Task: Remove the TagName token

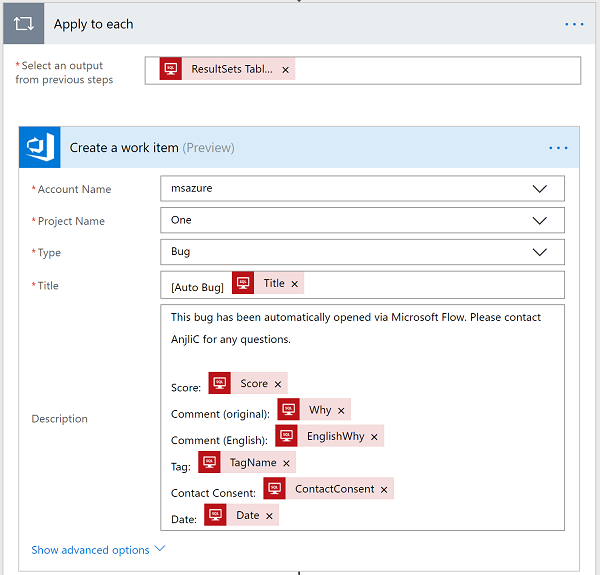Action: [286, 463]
